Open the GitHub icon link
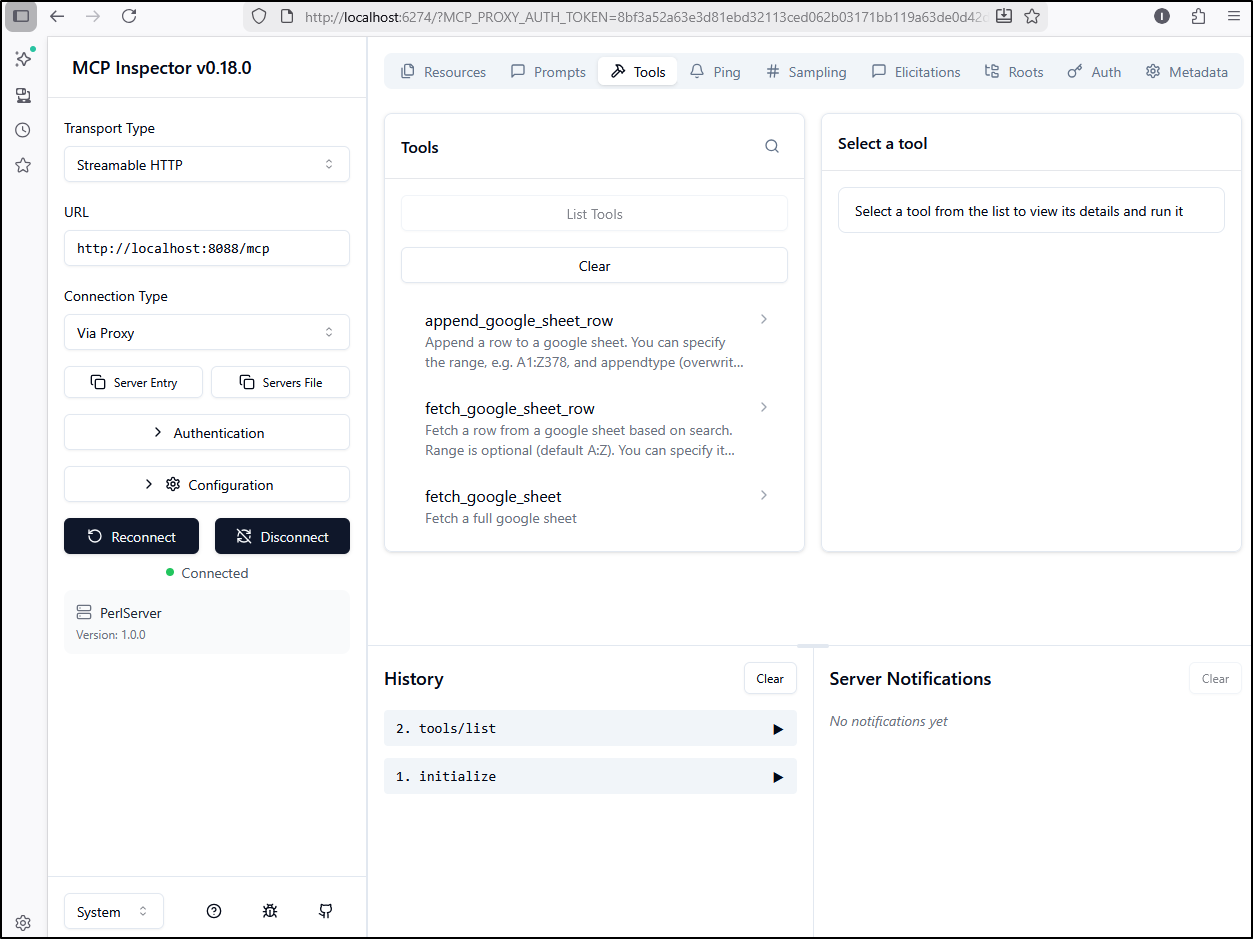This screenshot has height=939, width=1253. (326, 911)
